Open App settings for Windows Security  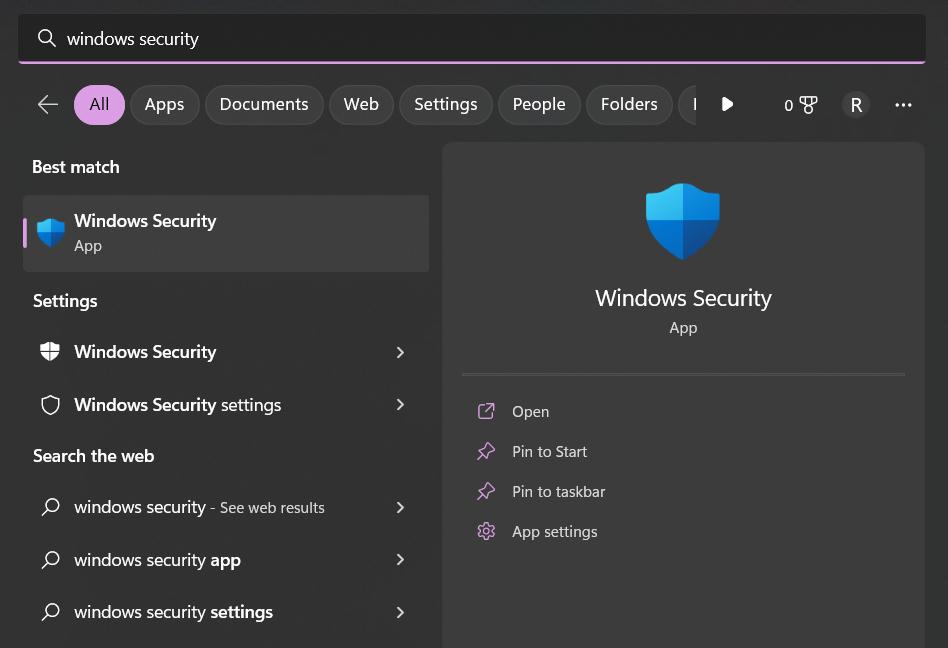click(554, 531)
